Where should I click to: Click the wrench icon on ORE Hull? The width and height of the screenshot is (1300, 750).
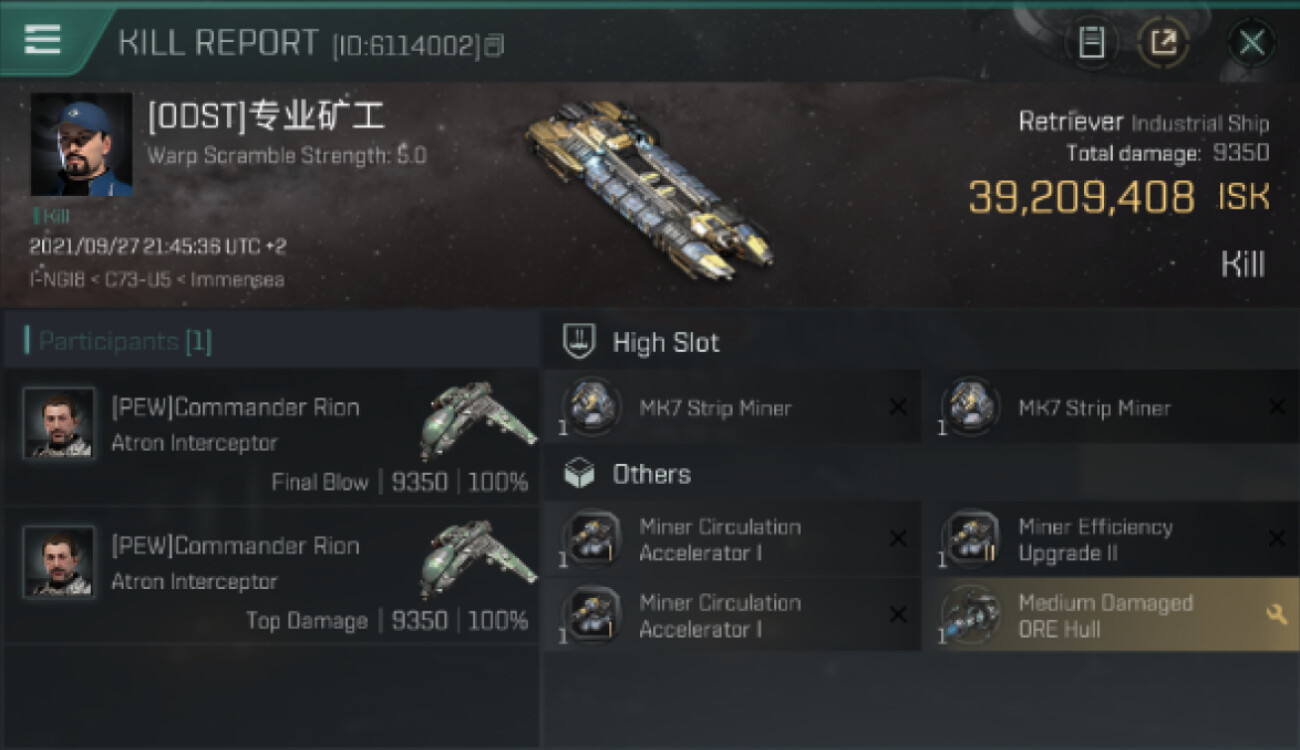click(x=1276, y=615)
